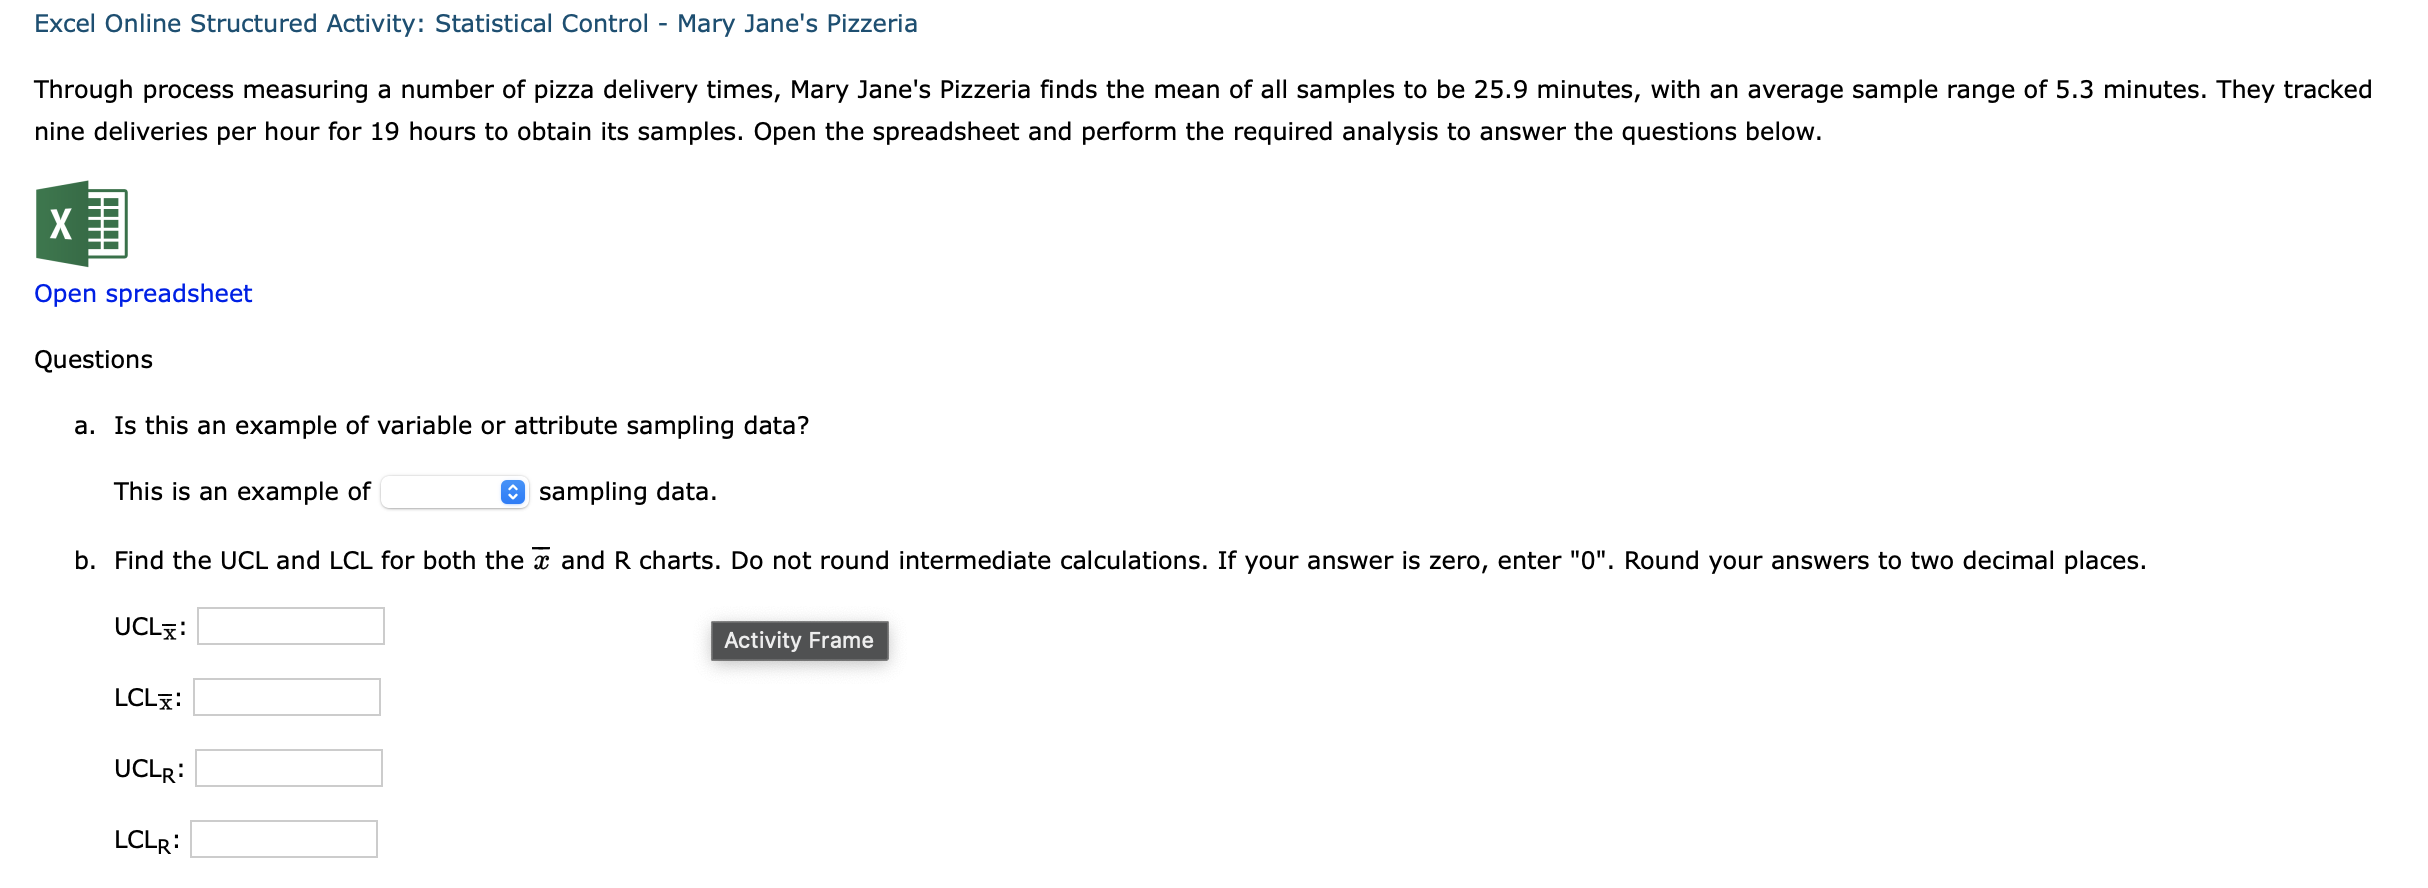Screen dimensions: 2428x888
Task: Place cursor in the first UCL text box
Action: coord(290,625)
